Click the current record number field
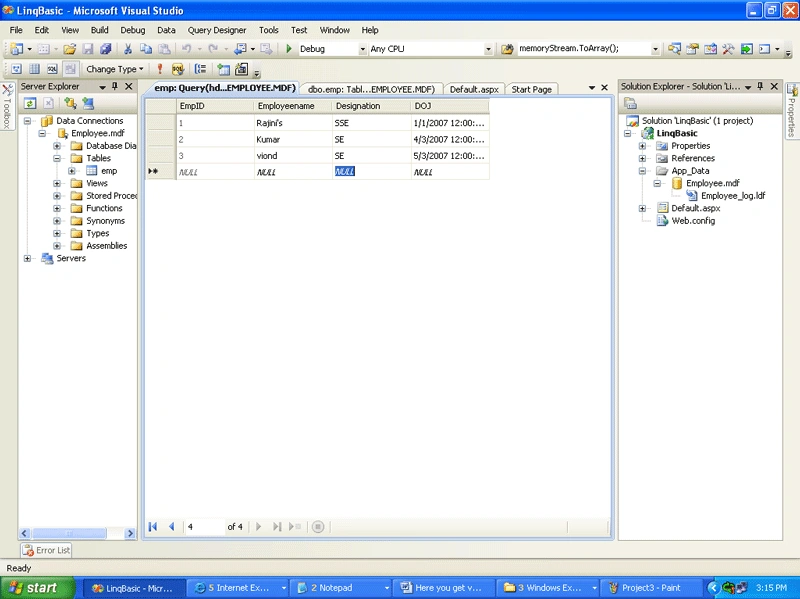Viewport: 800px width, 599px height. (205, 527)
